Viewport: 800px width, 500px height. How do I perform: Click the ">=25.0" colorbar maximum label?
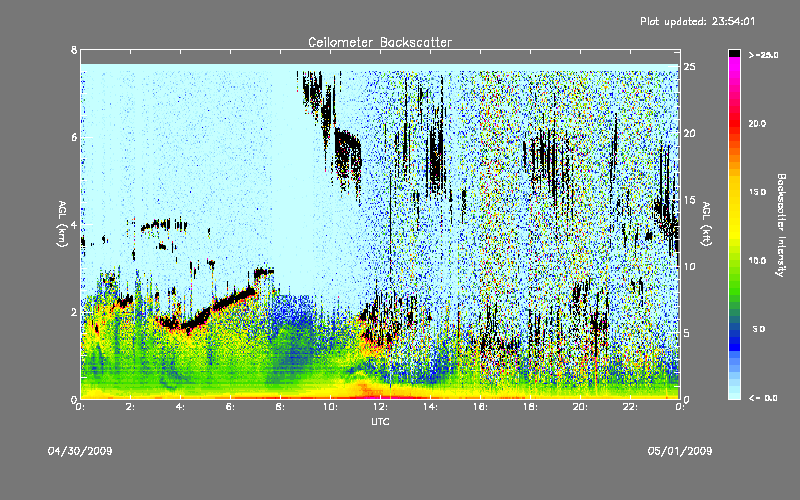[x=764, y=55]
